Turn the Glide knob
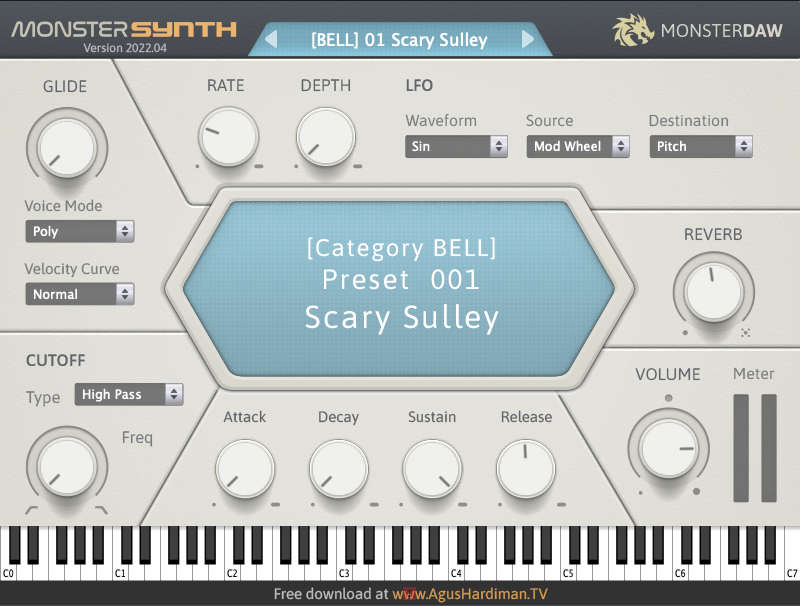 [67, 147]
